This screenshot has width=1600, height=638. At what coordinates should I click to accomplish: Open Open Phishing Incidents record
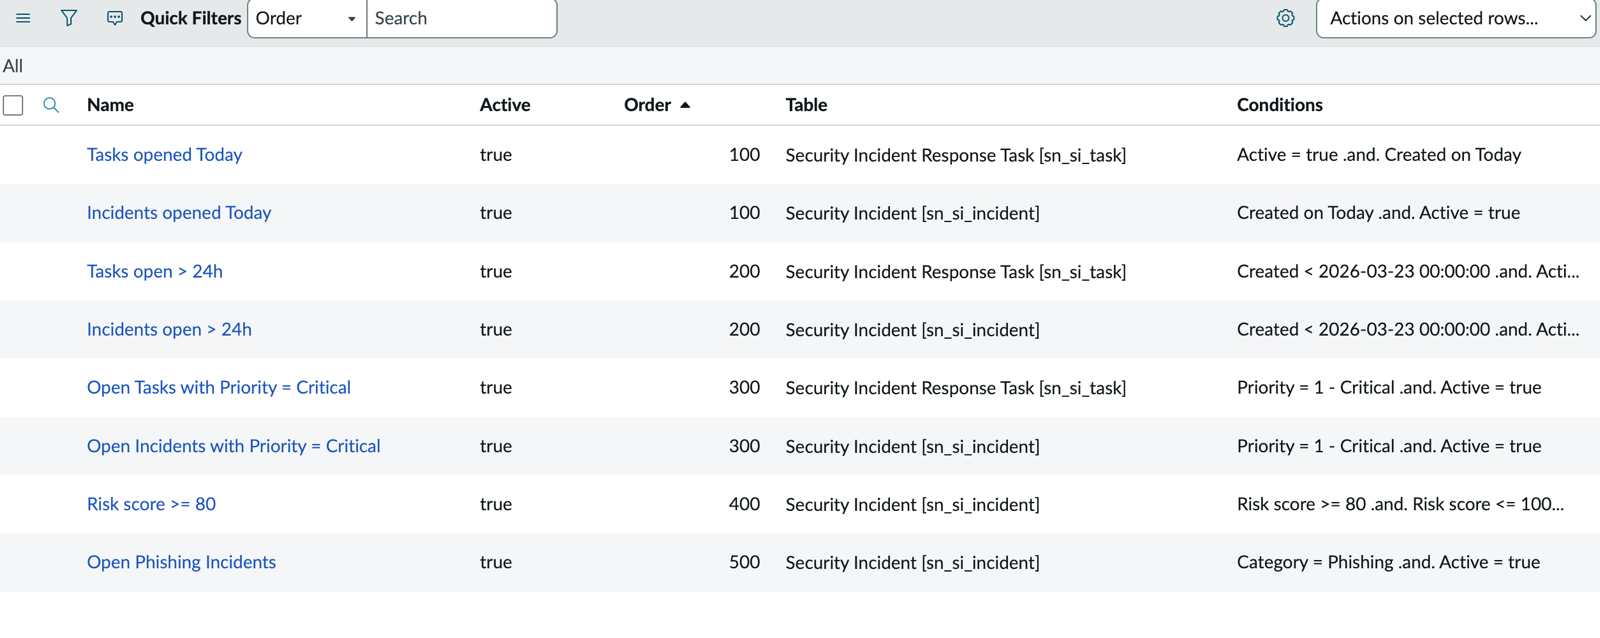[x=181, y=562]
